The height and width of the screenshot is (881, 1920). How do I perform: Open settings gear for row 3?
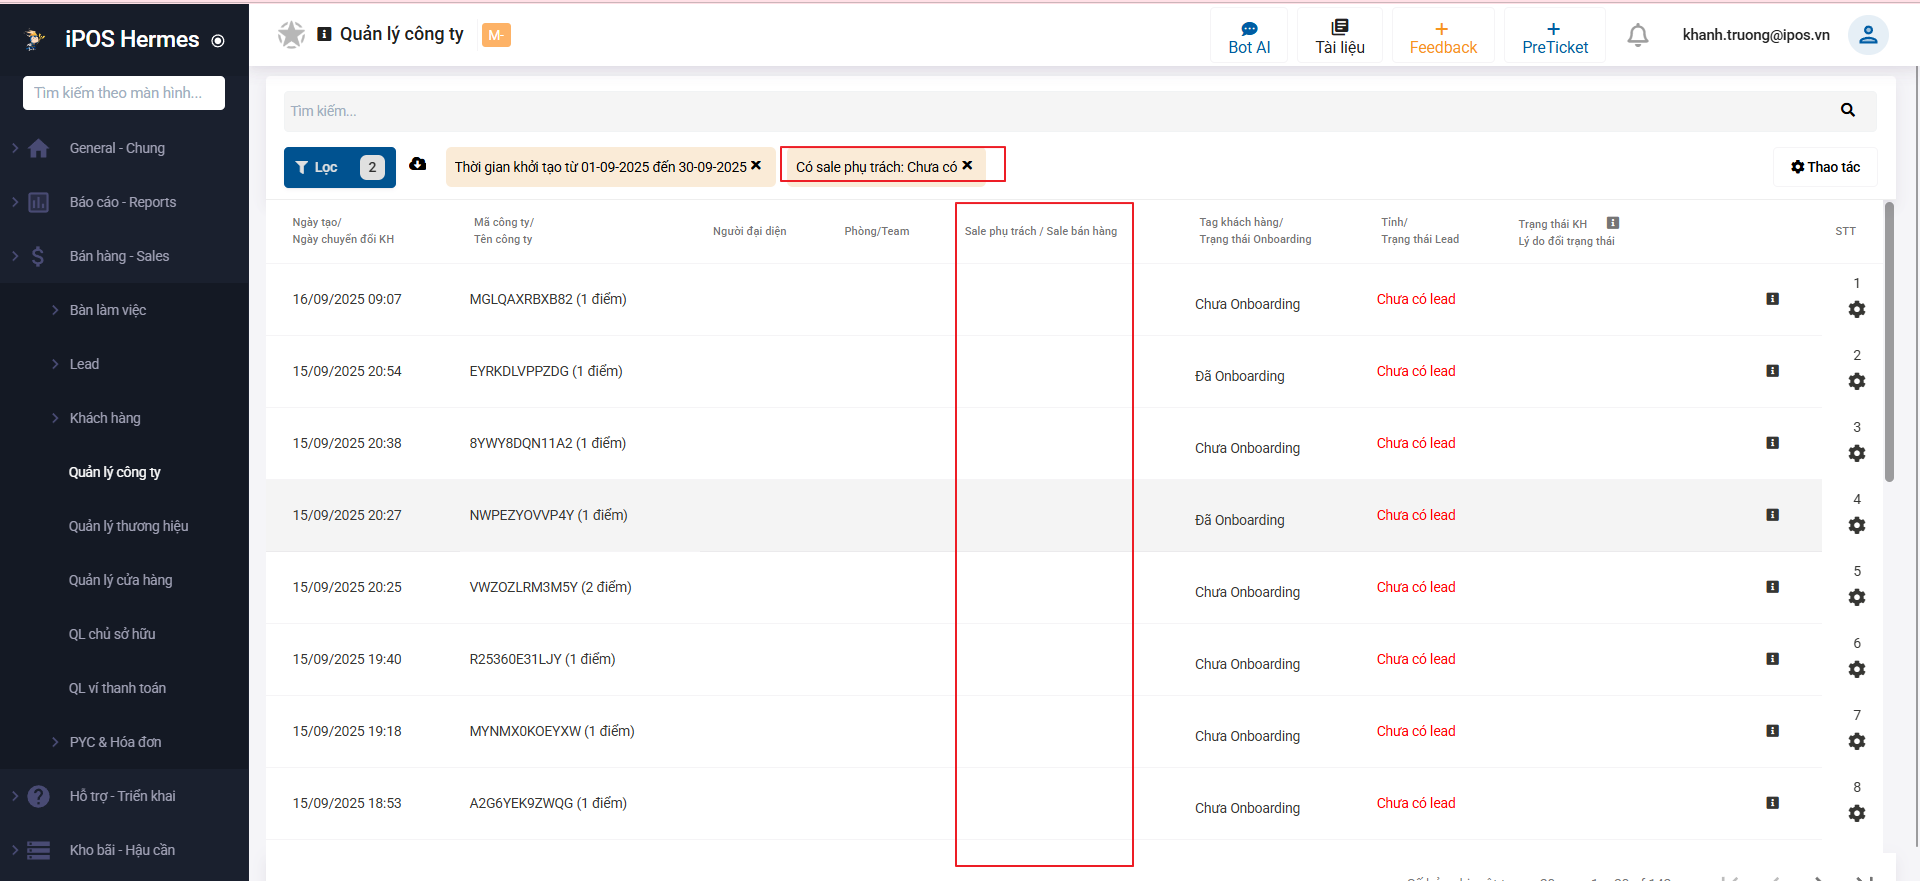click(1857, 454)
